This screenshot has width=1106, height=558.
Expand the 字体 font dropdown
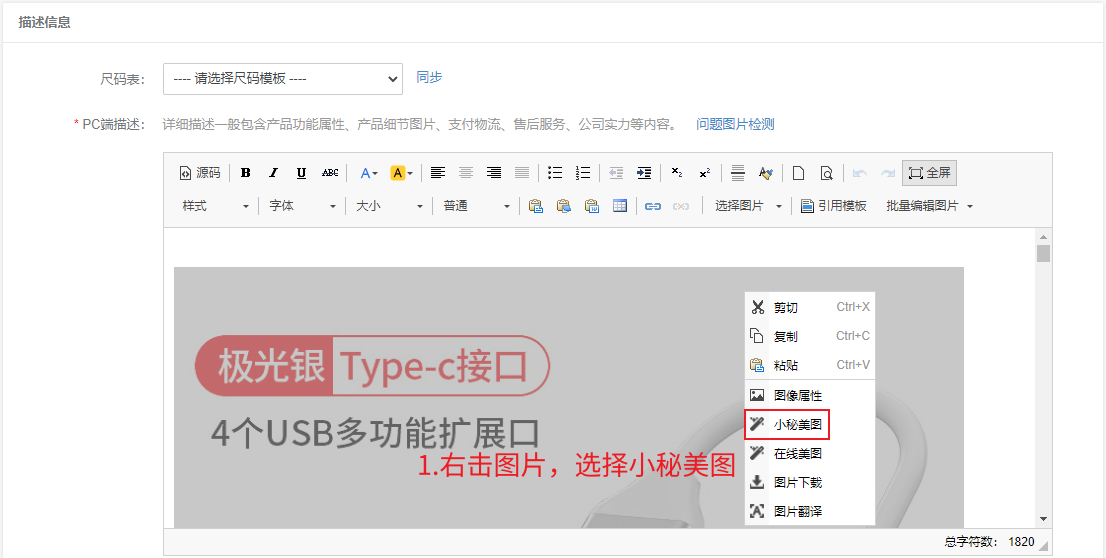point(303,206)
